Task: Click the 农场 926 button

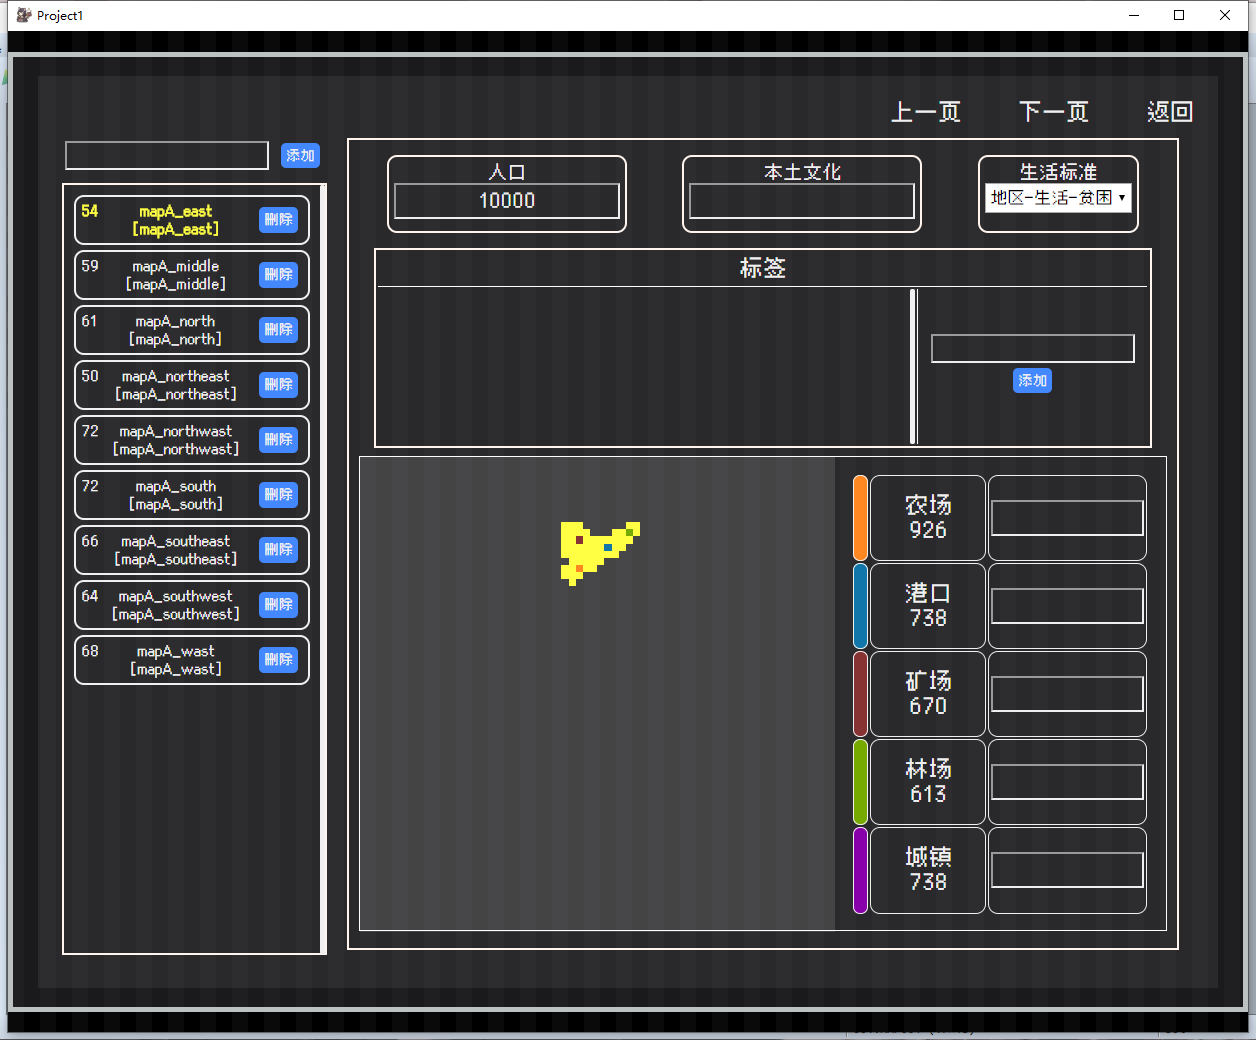Action: pyautogui.click(x=928, y=518)
